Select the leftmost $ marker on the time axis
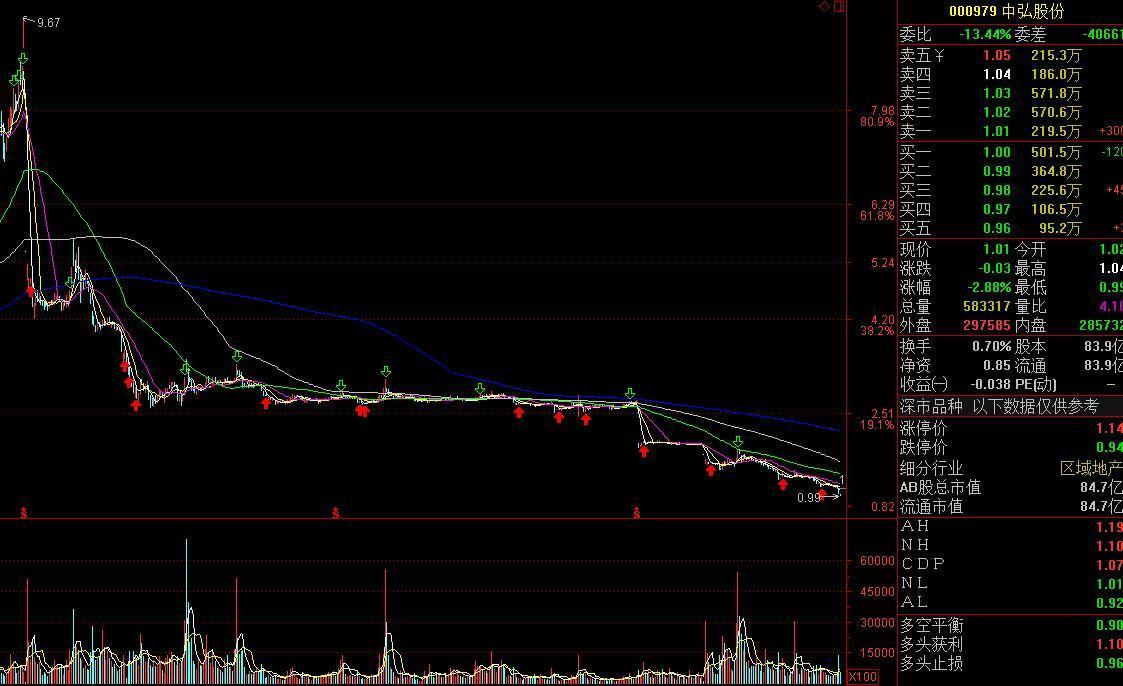 tap(23, 513)
